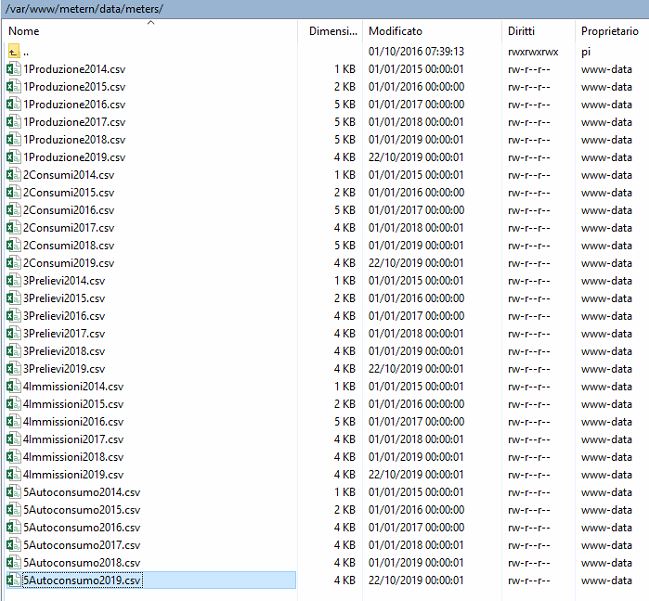Click the 2Consumi2014.csv file icon
Screen dimensions: 649x601
coord(14,175)
